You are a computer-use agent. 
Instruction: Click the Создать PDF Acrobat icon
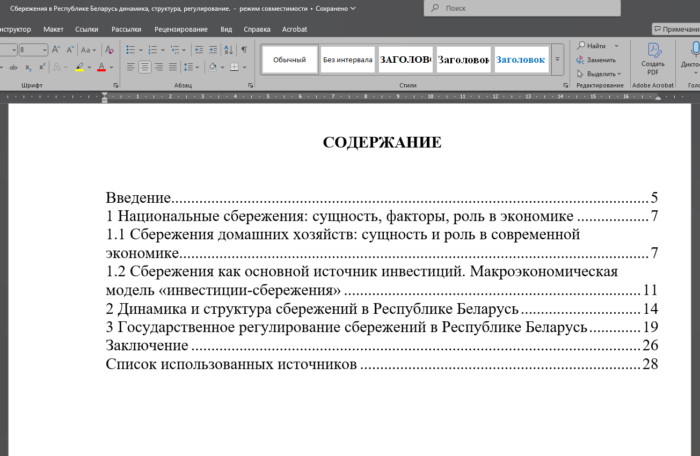(x=653, y=59)
